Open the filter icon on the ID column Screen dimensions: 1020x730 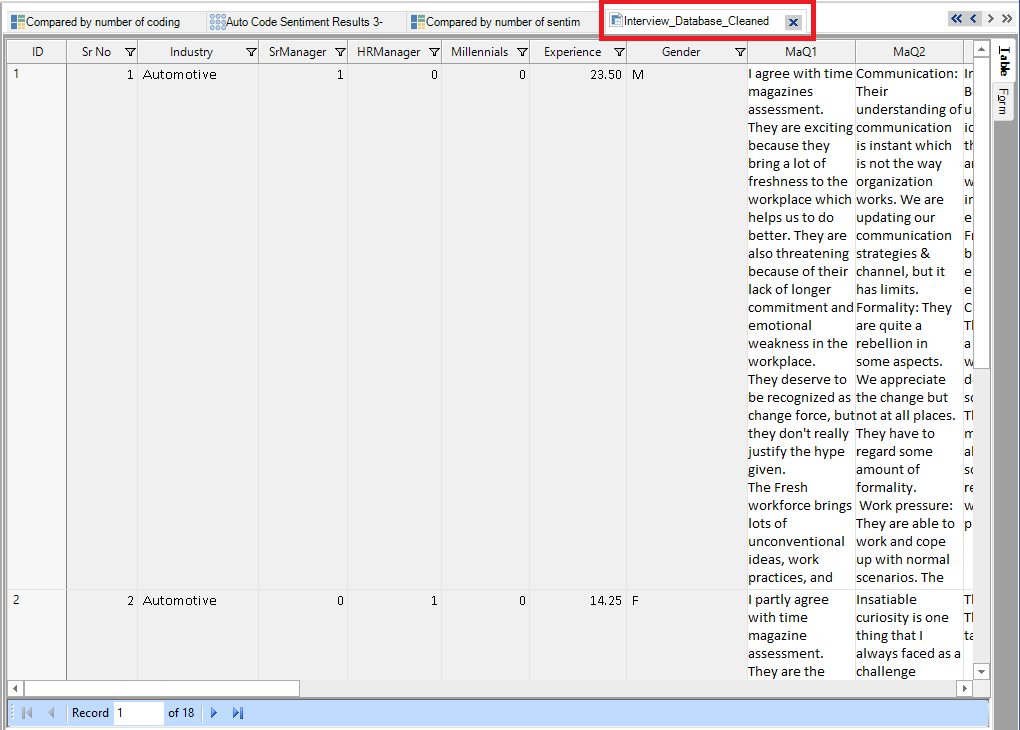coord(55,51)
